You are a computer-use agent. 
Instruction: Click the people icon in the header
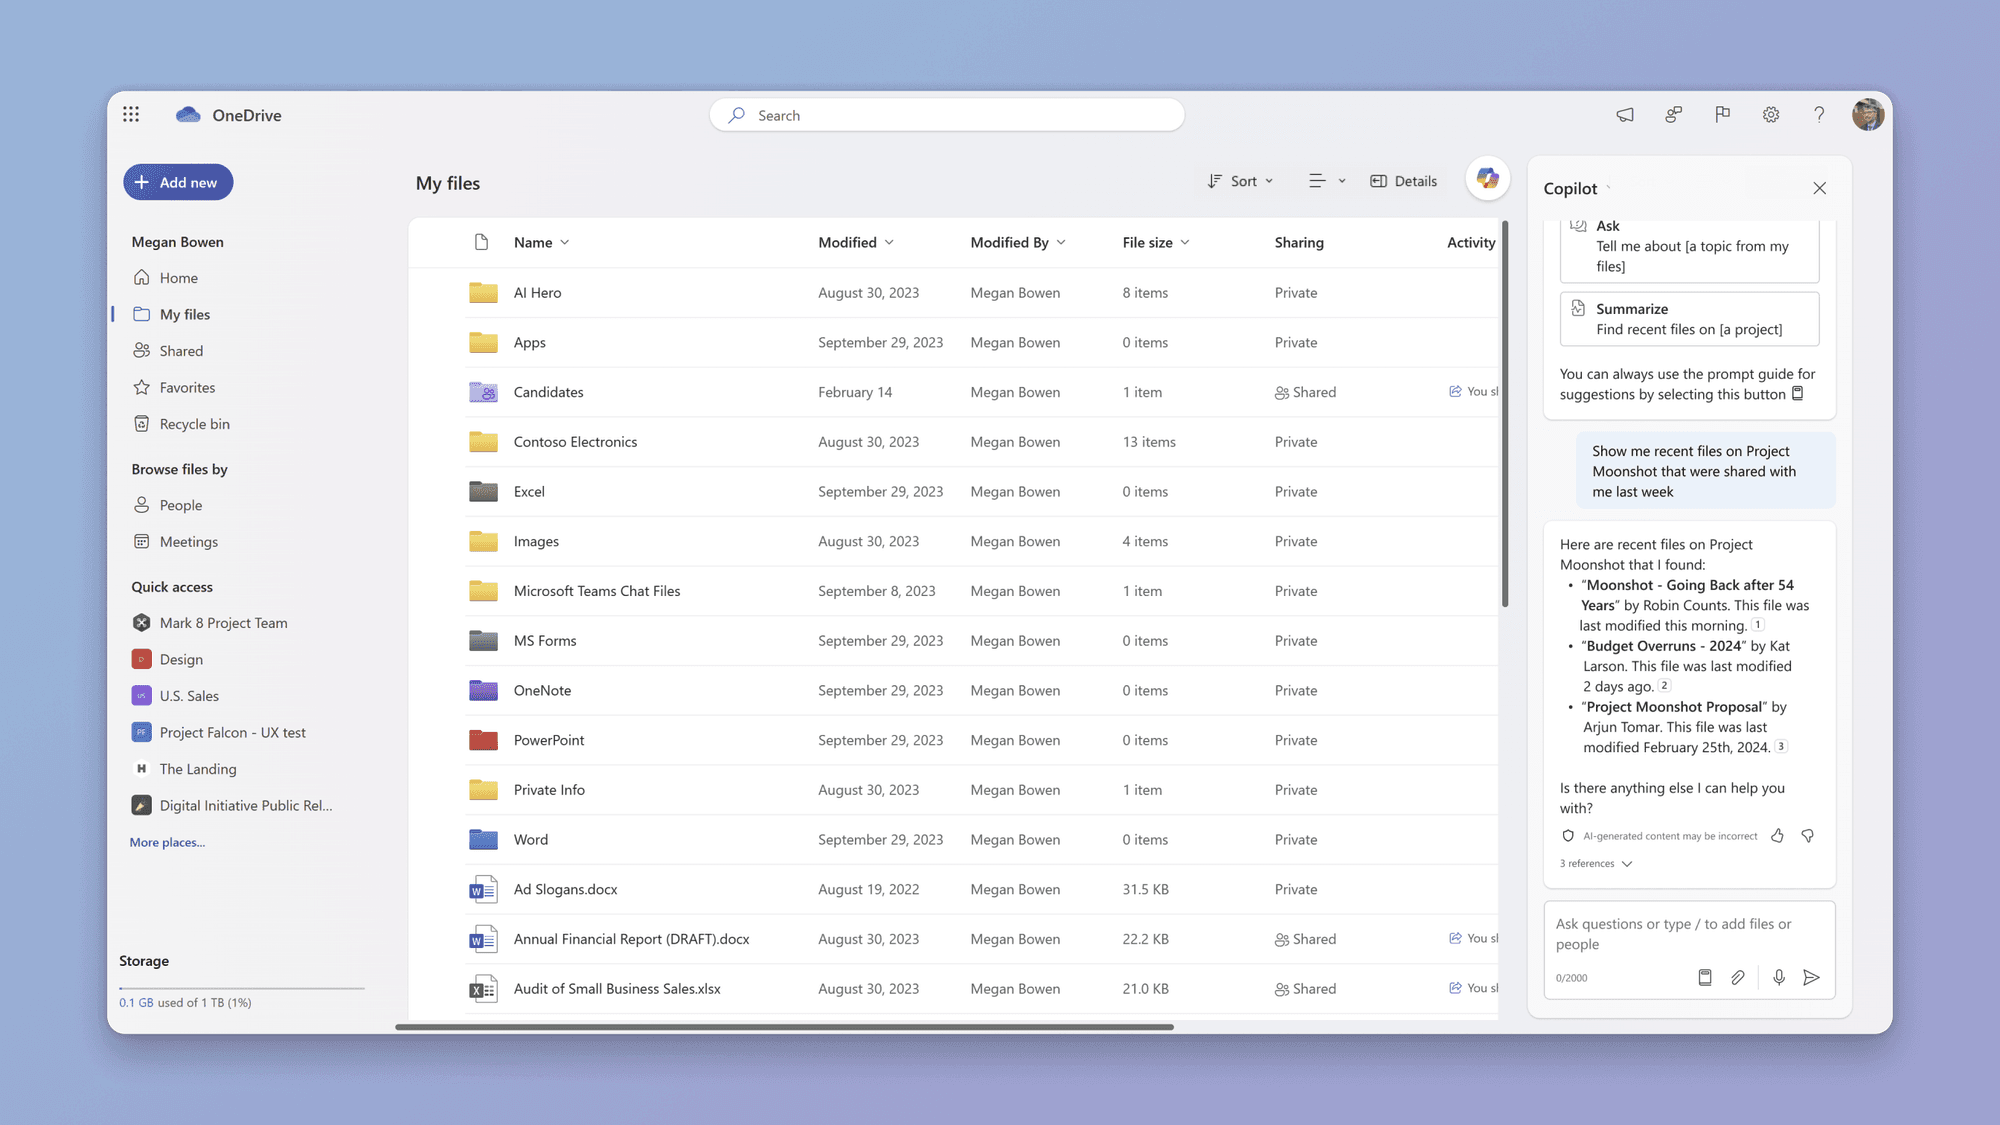1673,115
